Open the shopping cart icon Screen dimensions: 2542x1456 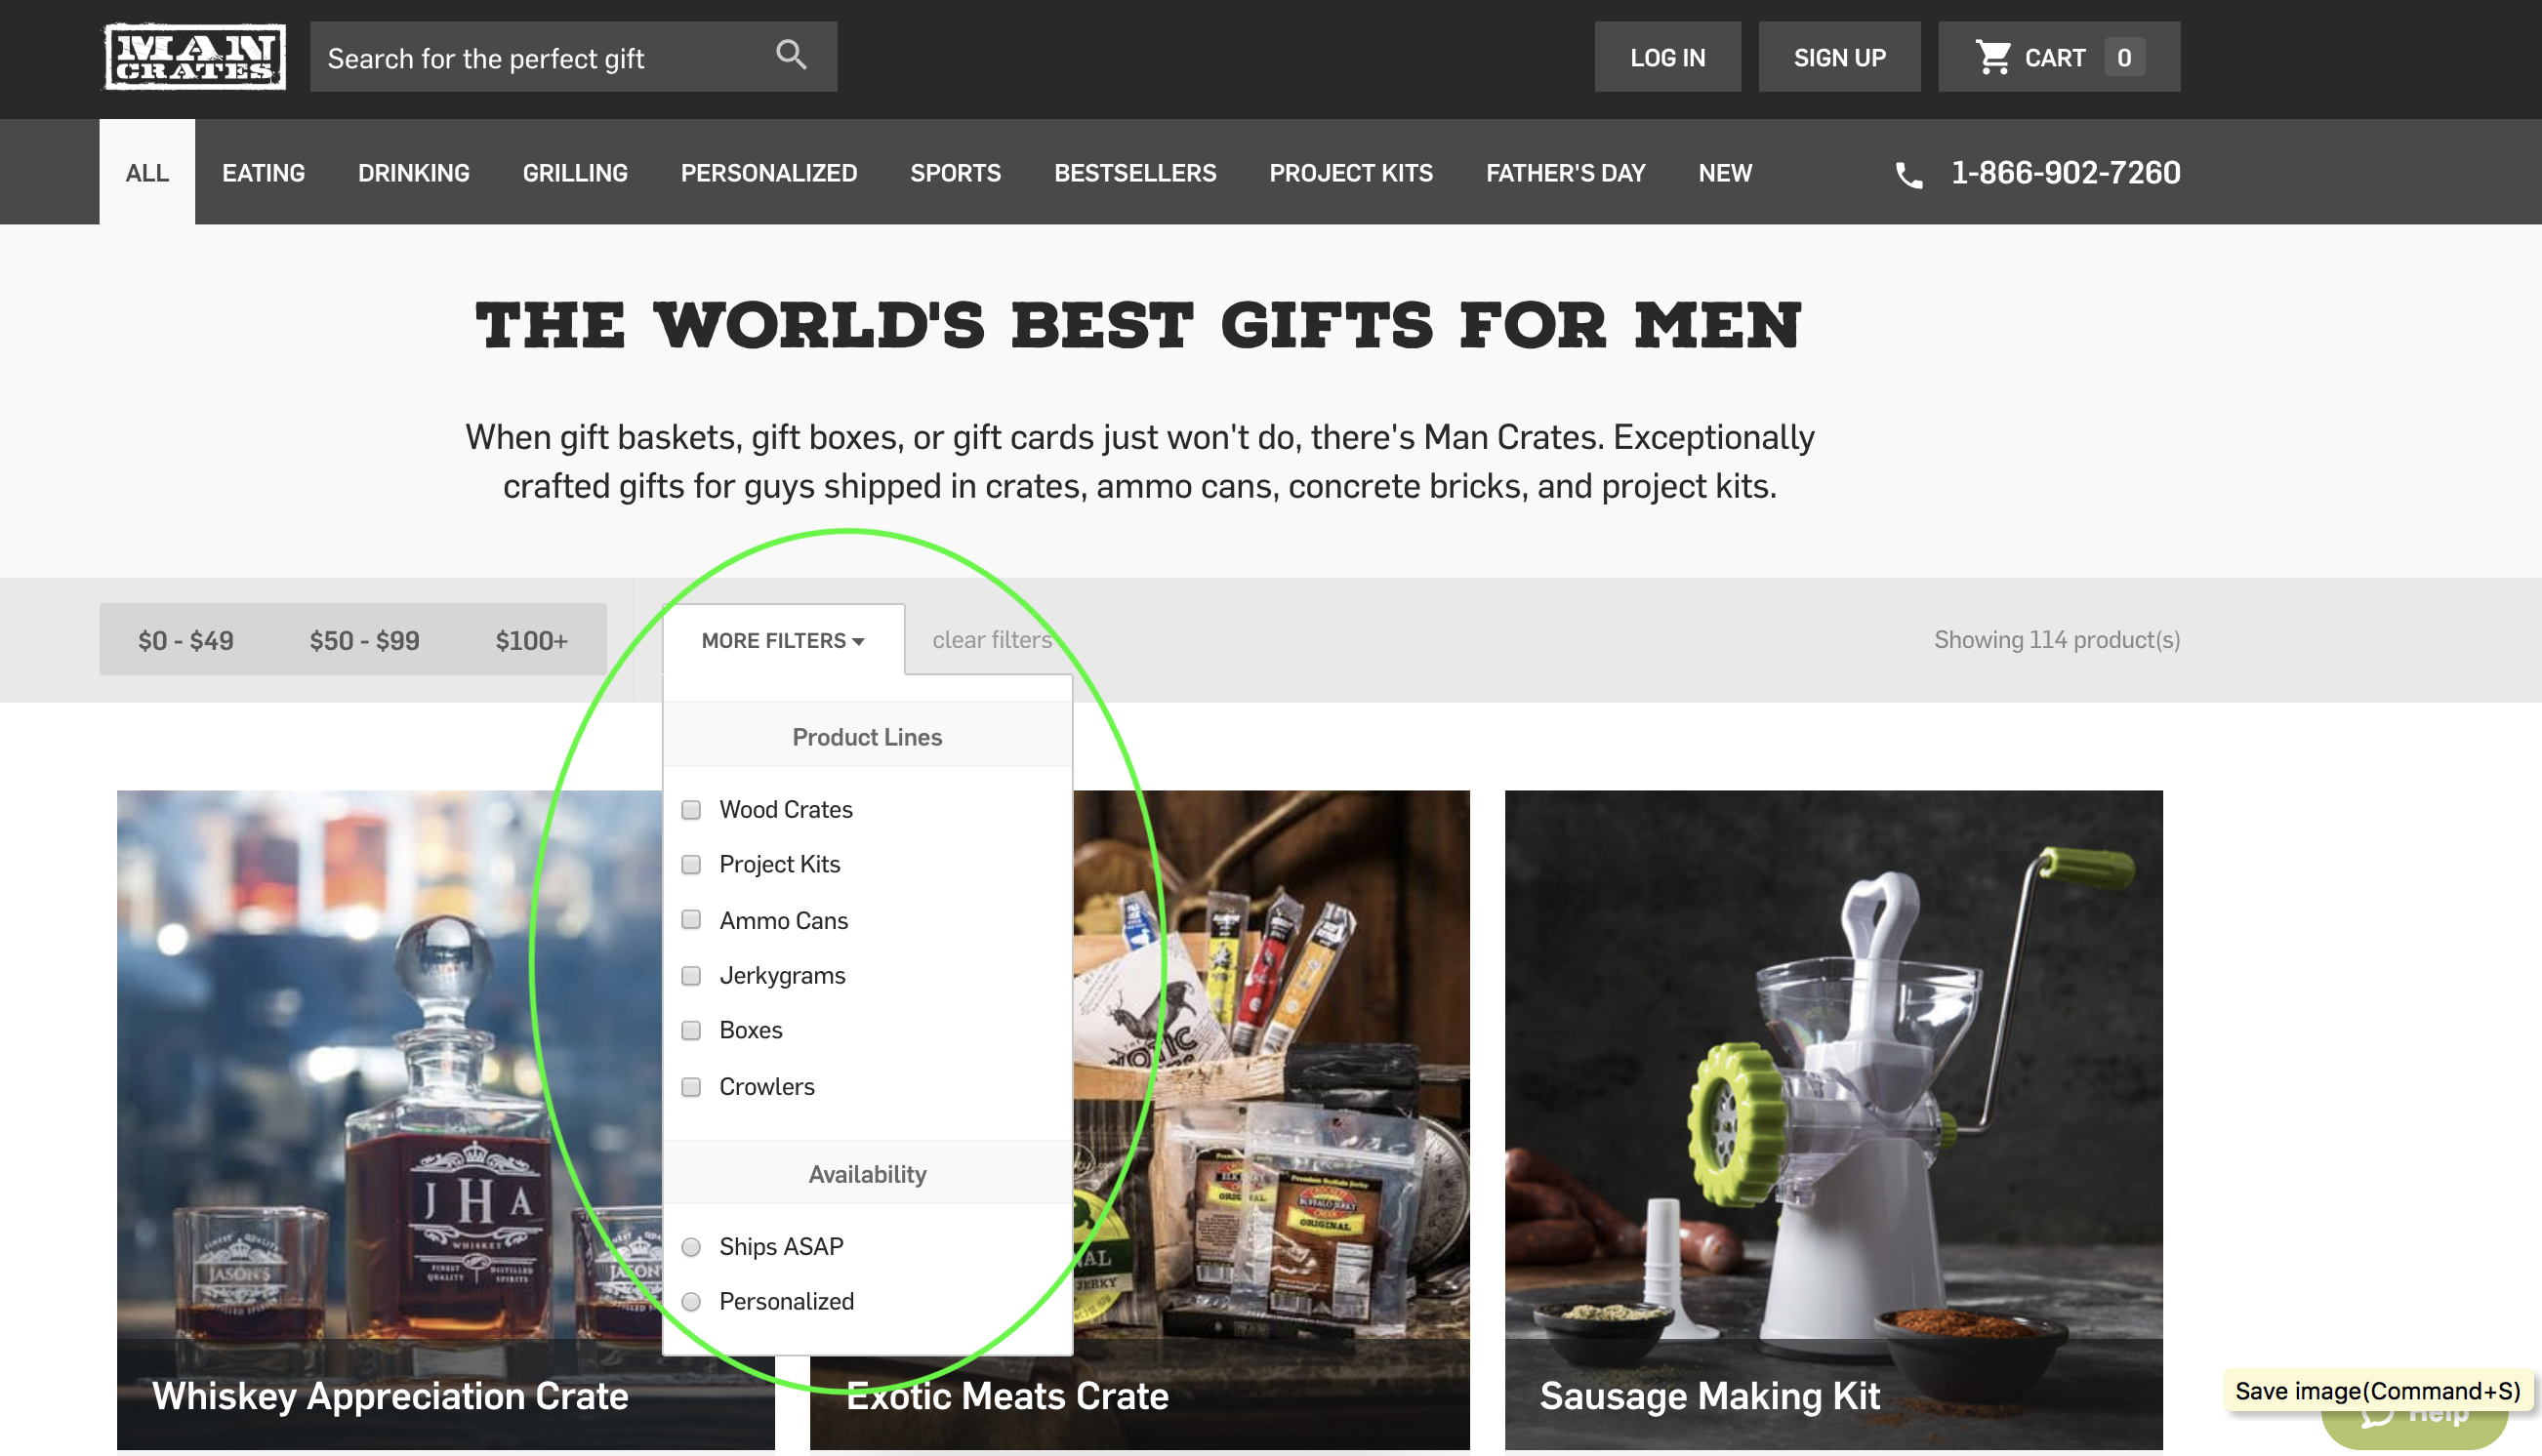(x=1992, y=57)
